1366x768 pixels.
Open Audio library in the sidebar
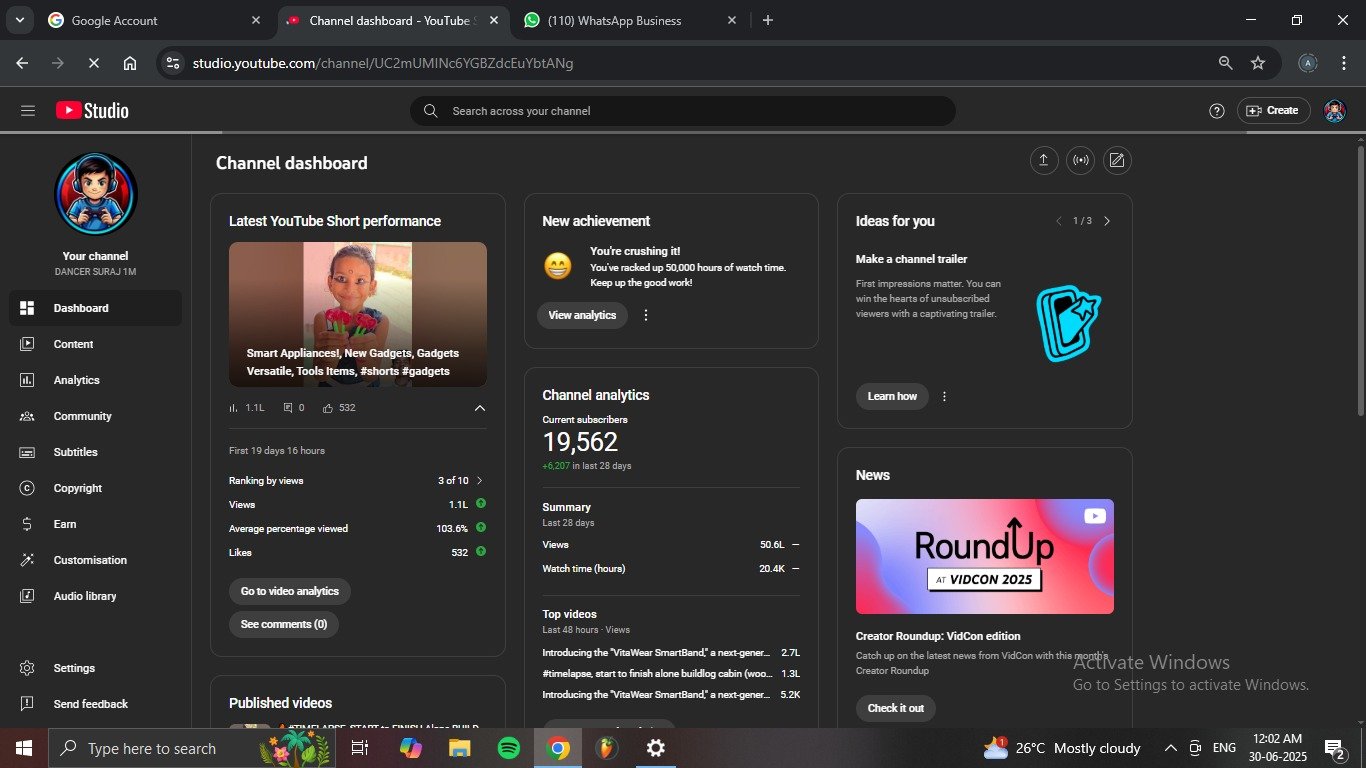[95, 596]
